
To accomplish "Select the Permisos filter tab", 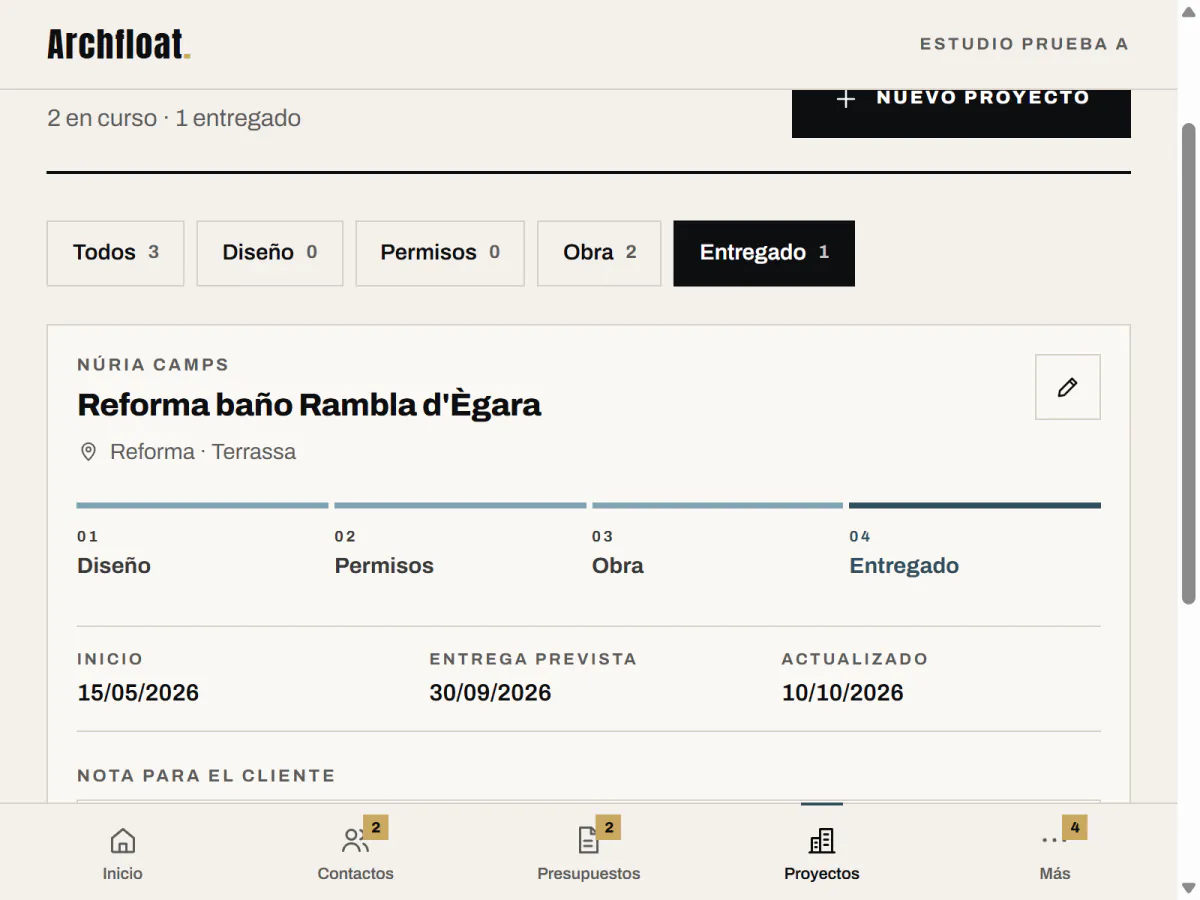I will pyautogui.click(x=440, y=253).
